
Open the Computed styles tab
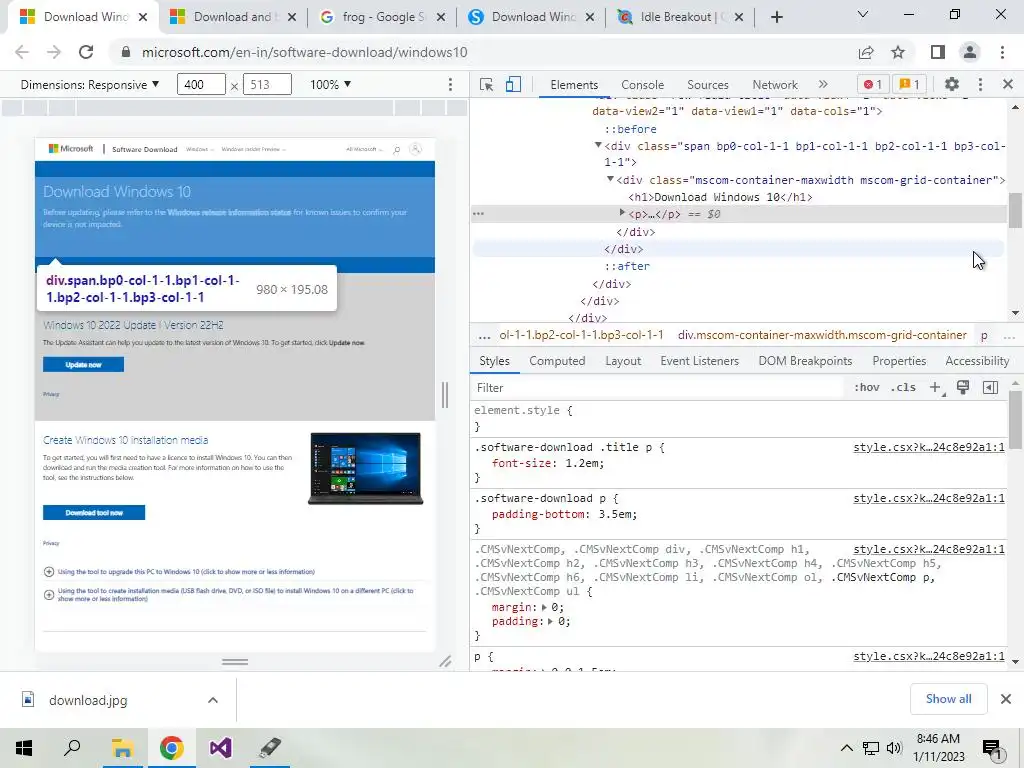(557, 361)
